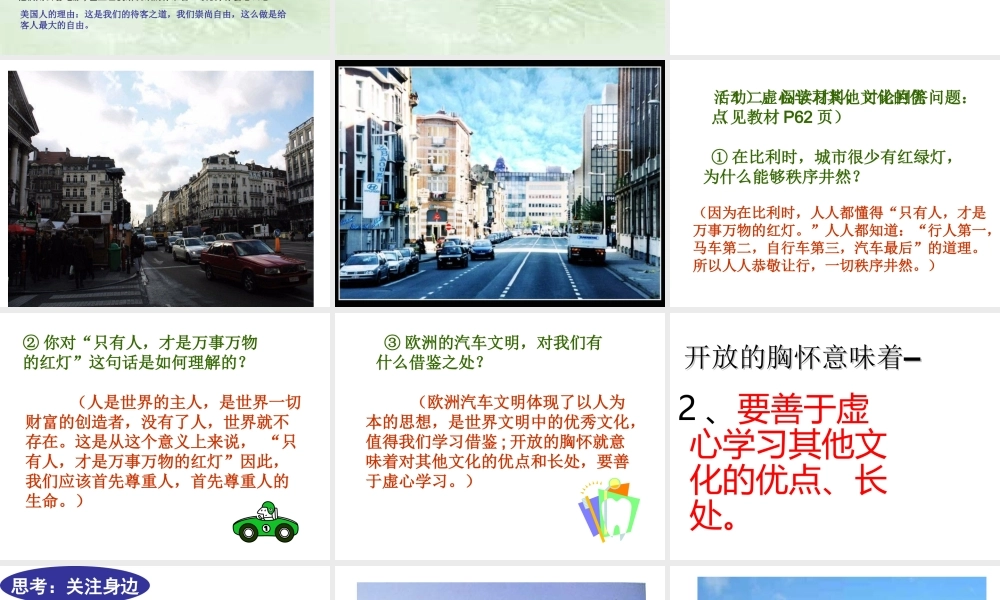Click the red text 化的优点、长
1000x600 pixels.
point(788,481)
